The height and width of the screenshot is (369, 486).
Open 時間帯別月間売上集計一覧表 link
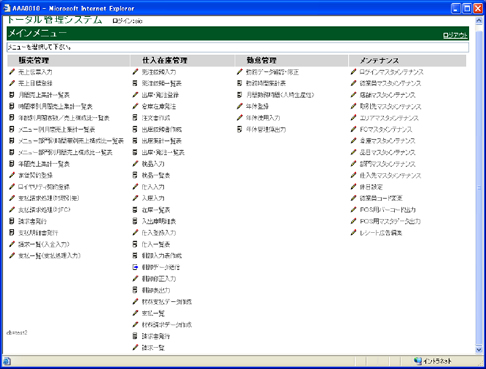click(x=55, y=106)
